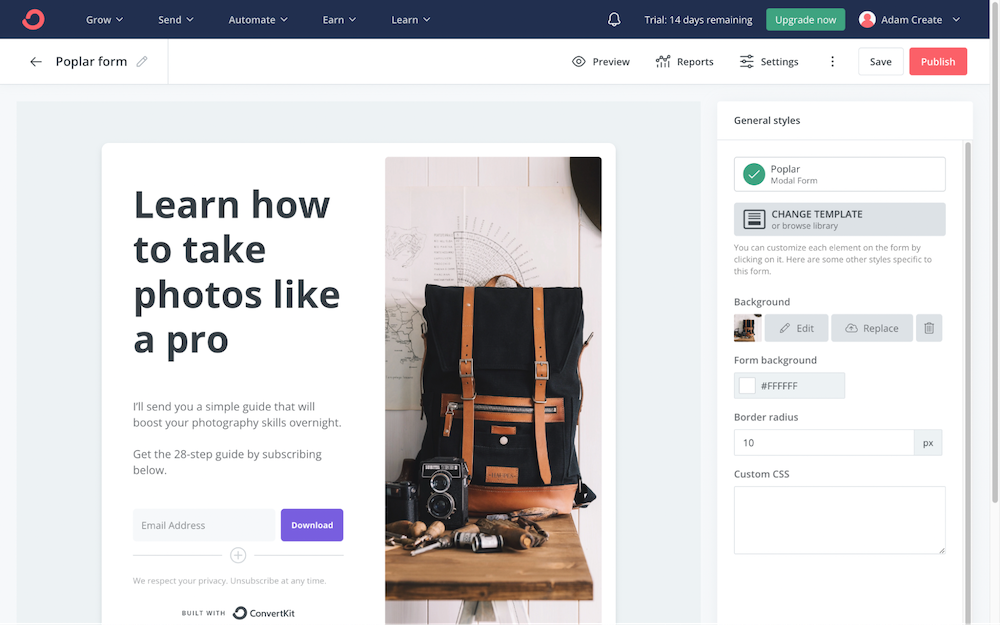Click the plus icon to add a field
Screen dimensions: 1000x625
pos(238,555)
